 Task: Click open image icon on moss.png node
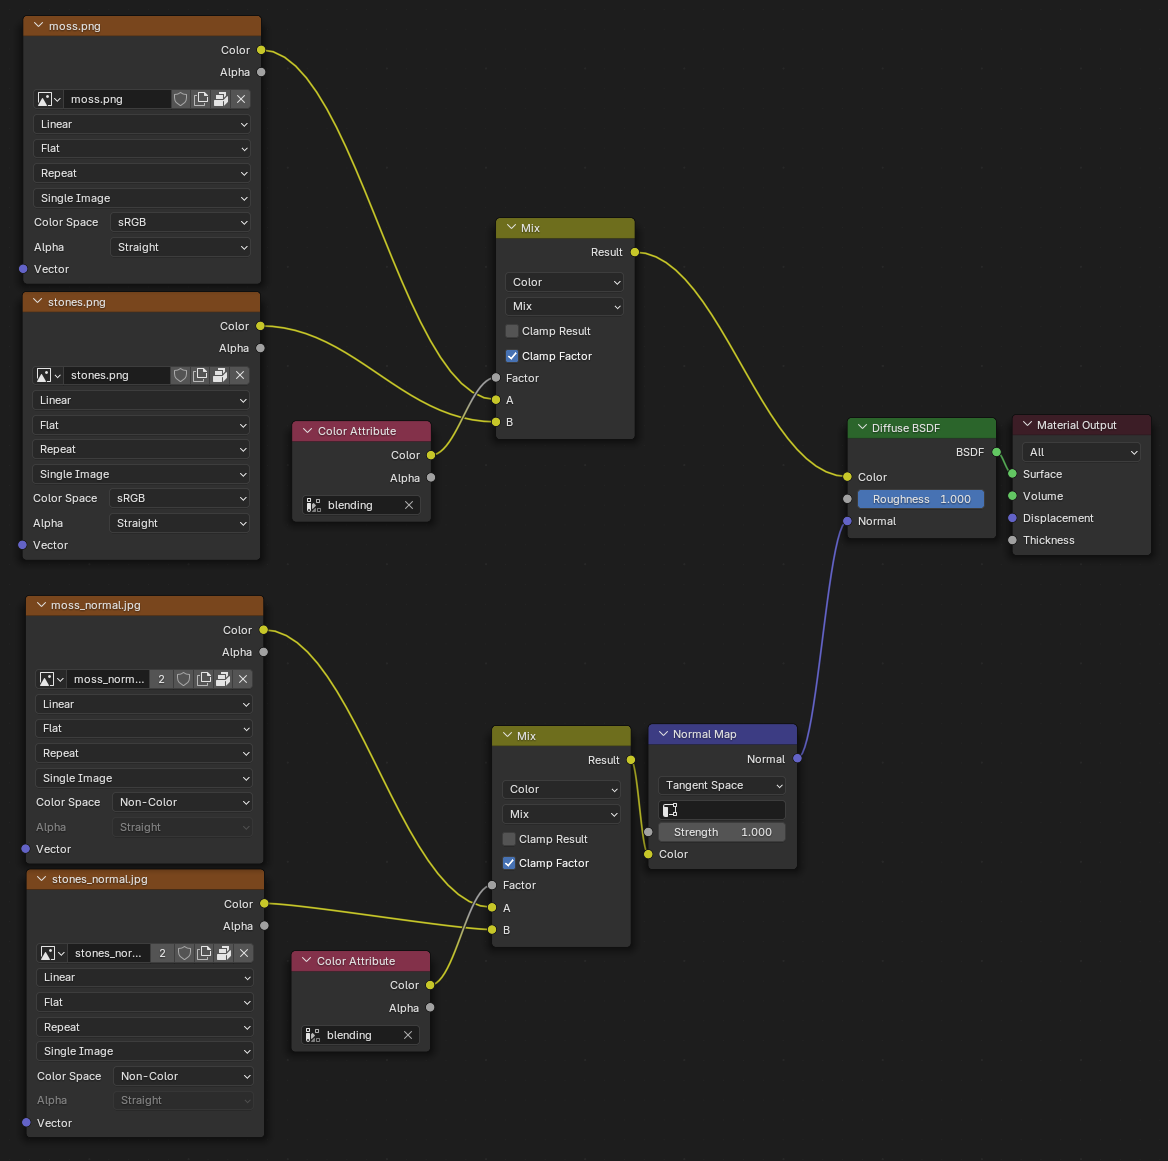coord(221,99)
